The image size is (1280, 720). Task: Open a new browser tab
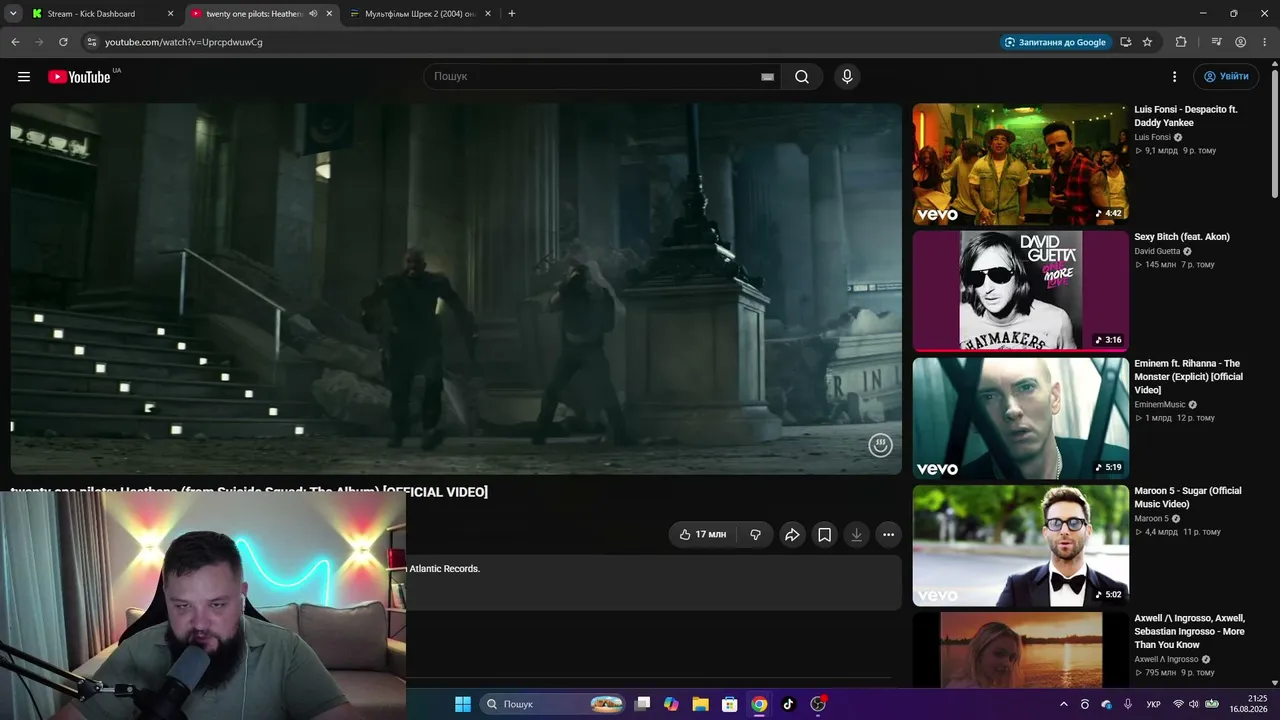[x=512, y=14]
